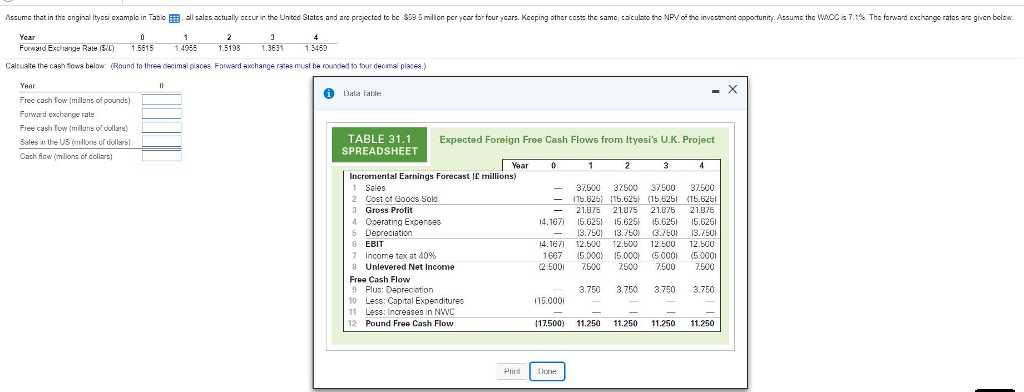Click the Gross Profit row label

pos(389,210)
